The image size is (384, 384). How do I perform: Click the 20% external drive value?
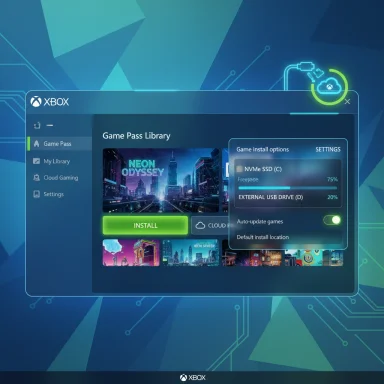point(332,197)
